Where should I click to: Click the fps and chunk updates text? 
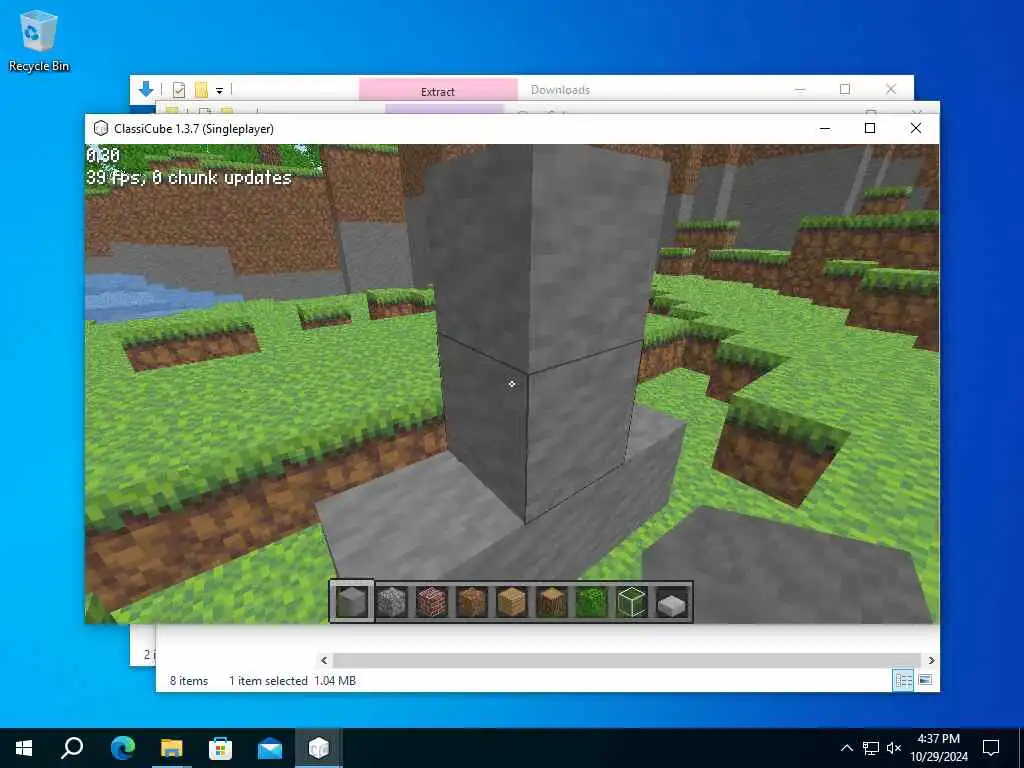point(189,178)
